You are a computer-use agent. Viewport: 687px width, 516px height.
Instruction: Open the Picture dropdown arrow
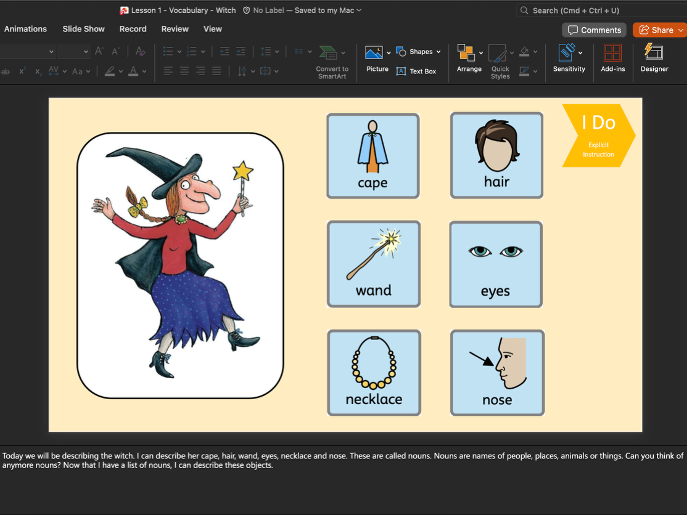(389, 53)
